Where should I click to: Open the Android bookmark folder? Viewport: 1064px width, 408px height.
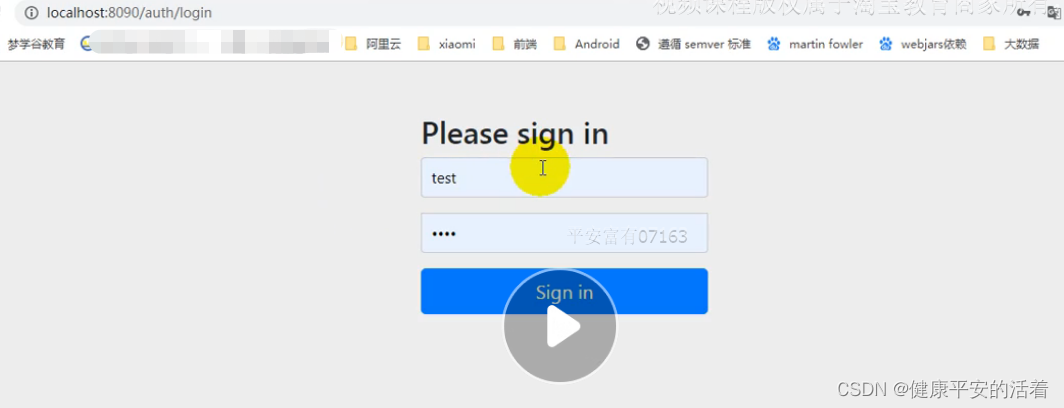[x=587, y=44]
